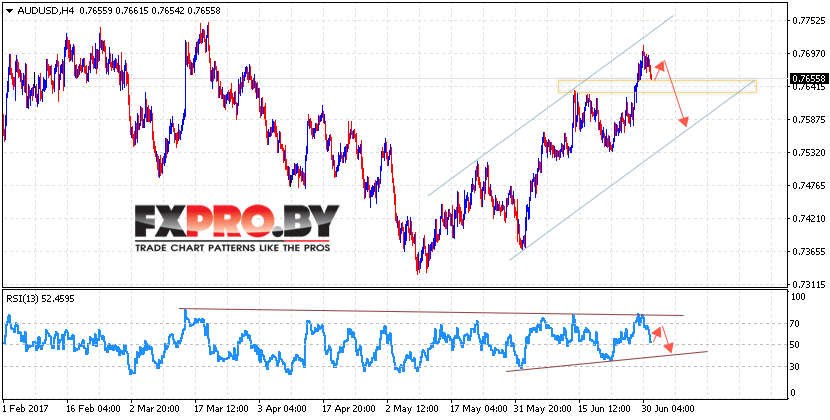Select the 0.76970 price axis label
830x420 pixels.
808,53
